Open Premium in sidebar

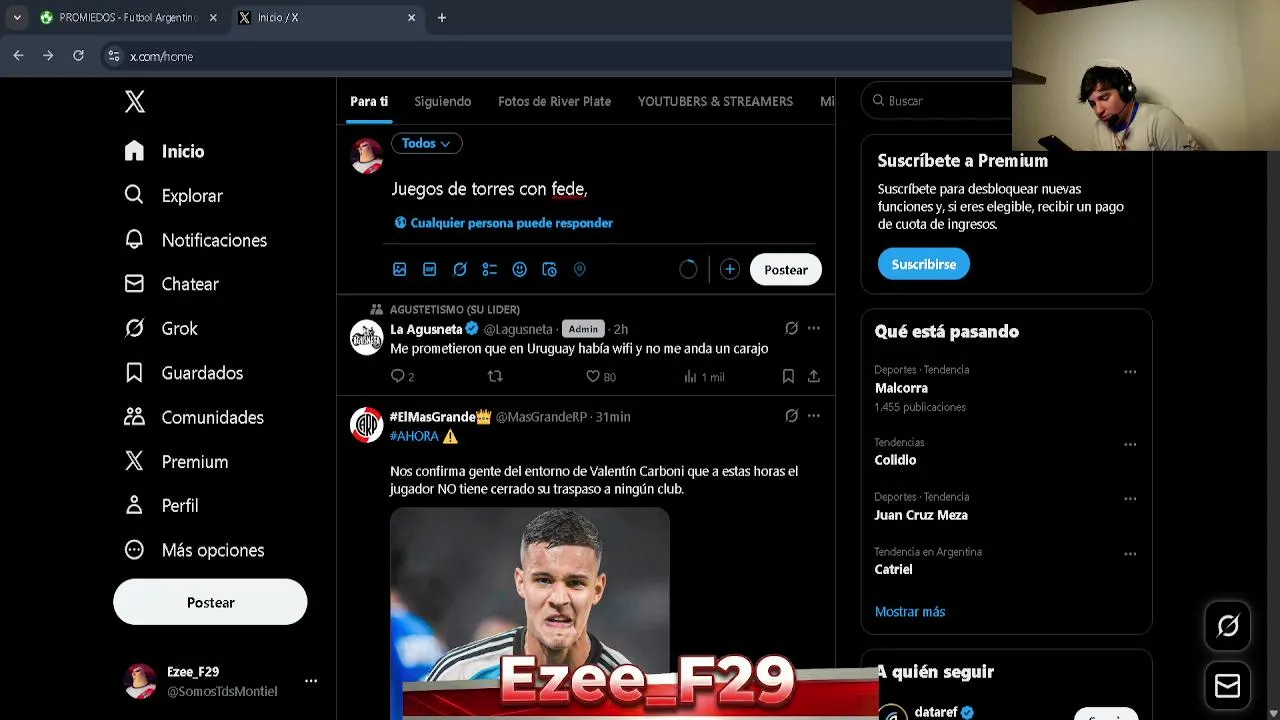(177, 461)
